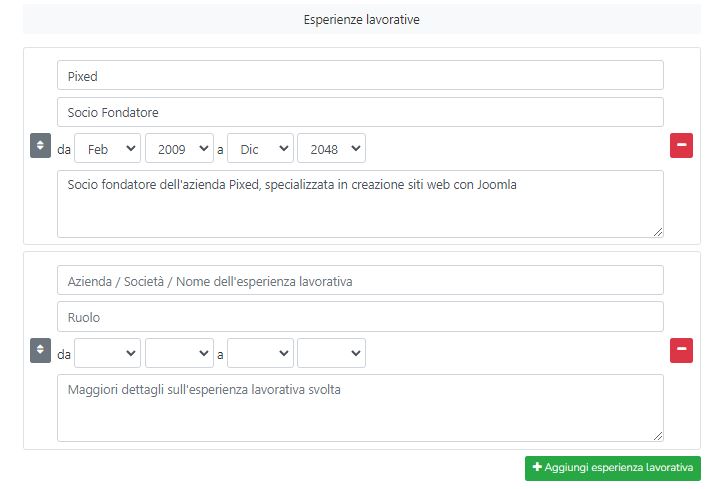Open the empty start year dropdown in second entry
This screenshot has height=489, width=718.
[180, 353]
